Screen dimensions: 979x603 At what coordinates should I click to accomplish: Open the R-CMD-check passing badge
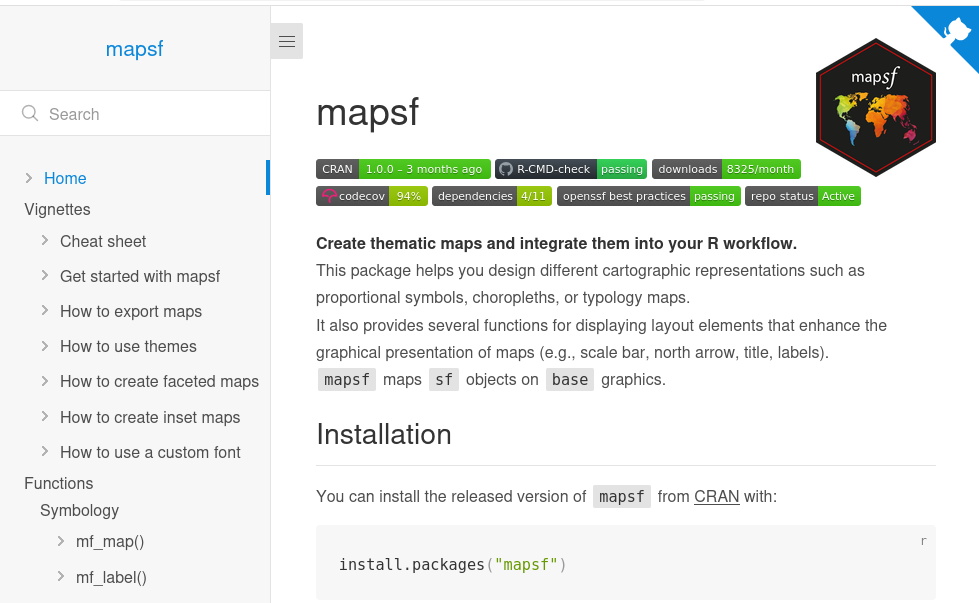[x=571, y=169]
